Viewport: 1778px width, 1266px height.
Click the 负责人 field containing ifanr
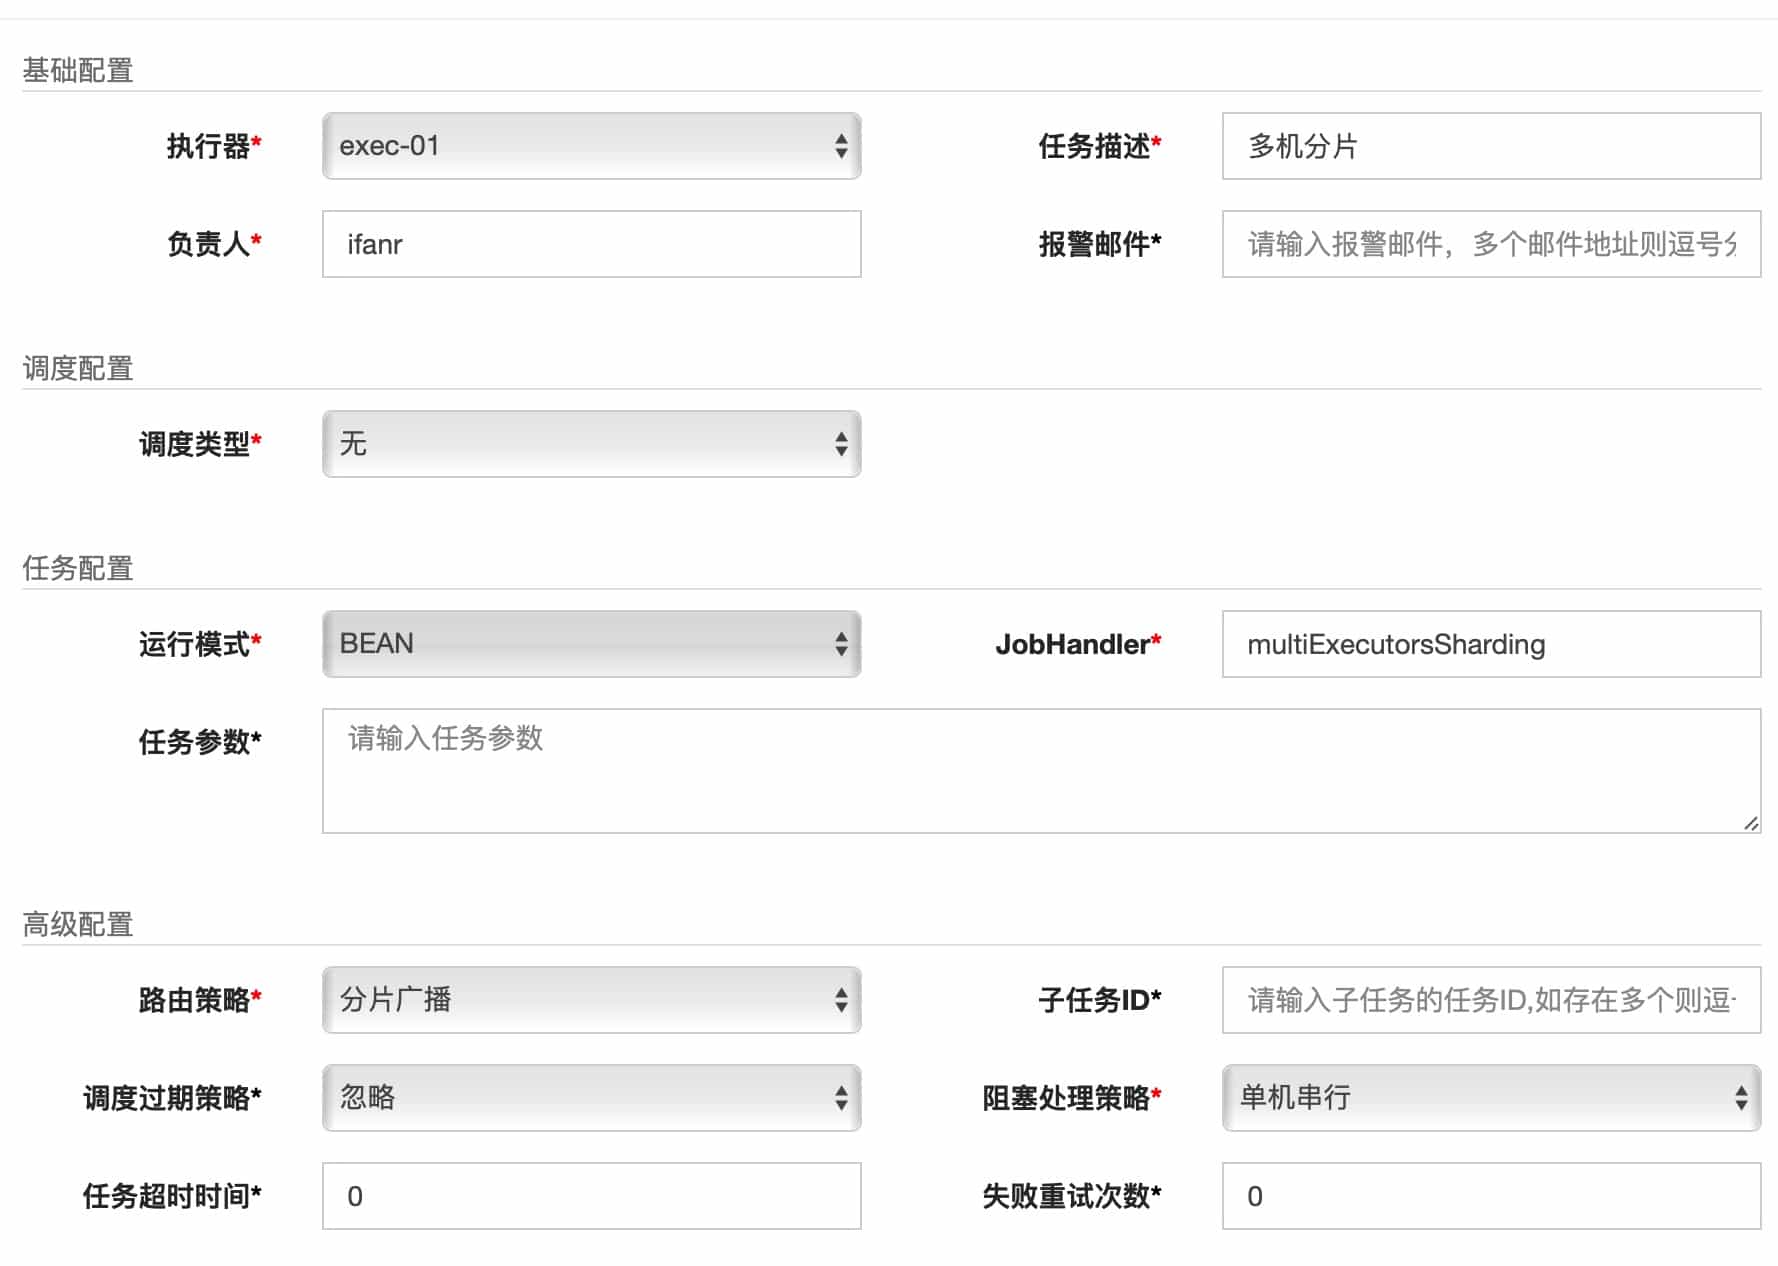590,244
